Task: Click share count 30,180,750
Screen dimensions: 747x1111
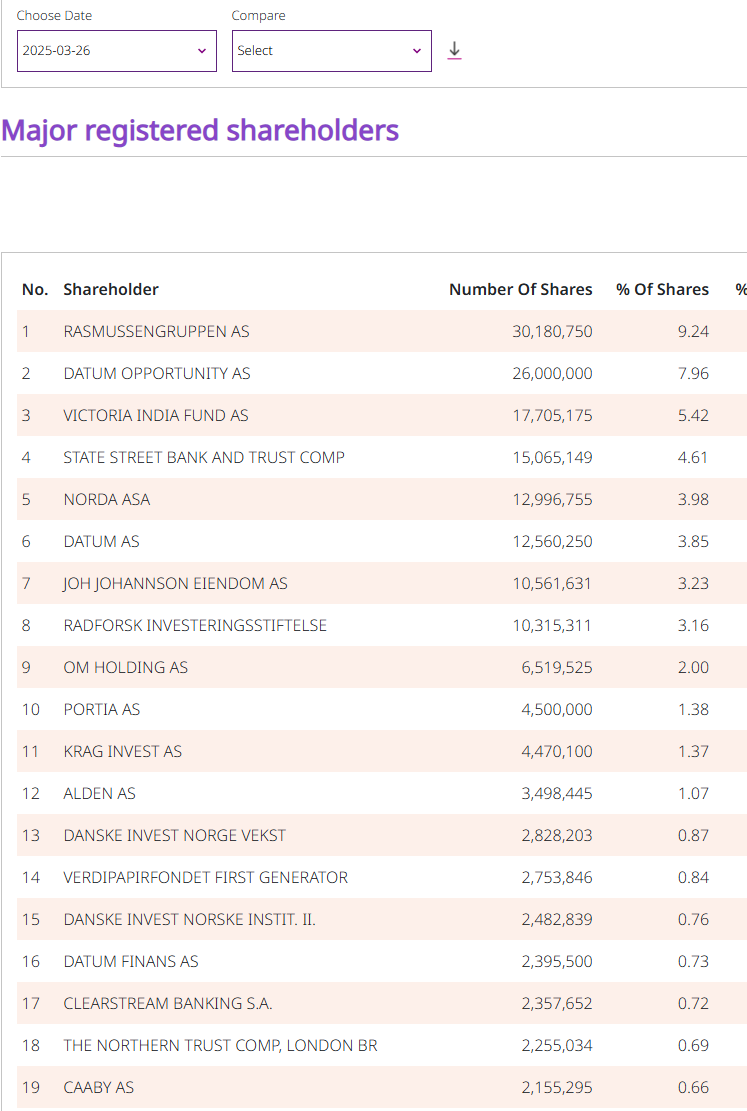Action: (552, 332)
